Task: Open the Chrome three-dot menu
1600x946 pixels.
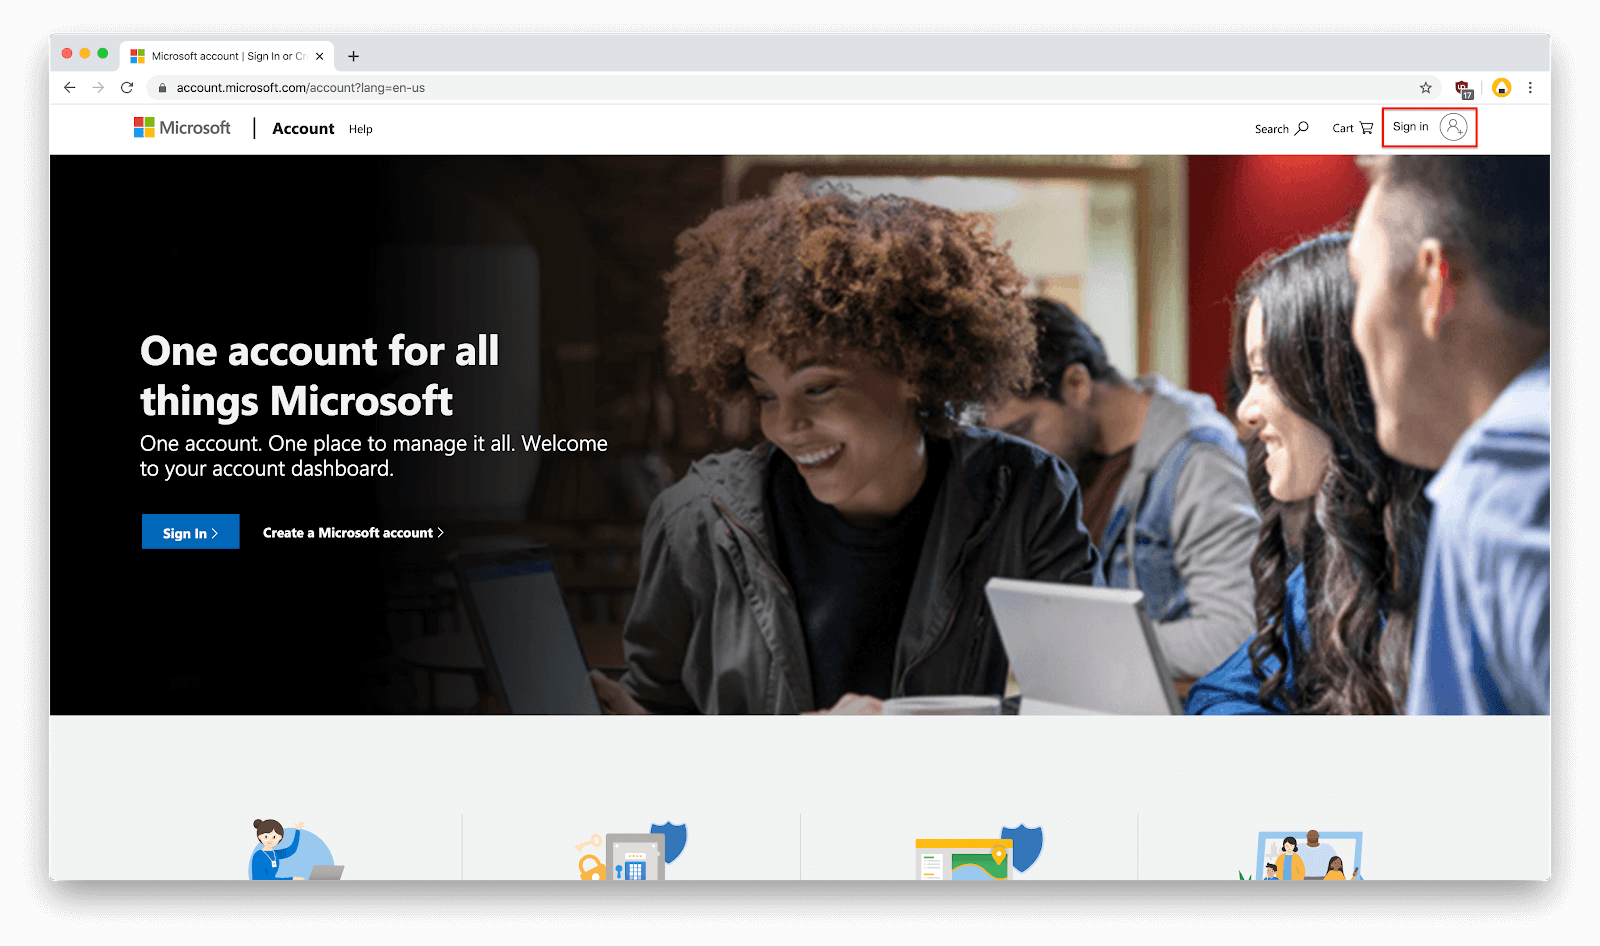Action: tap(1530, 88)
